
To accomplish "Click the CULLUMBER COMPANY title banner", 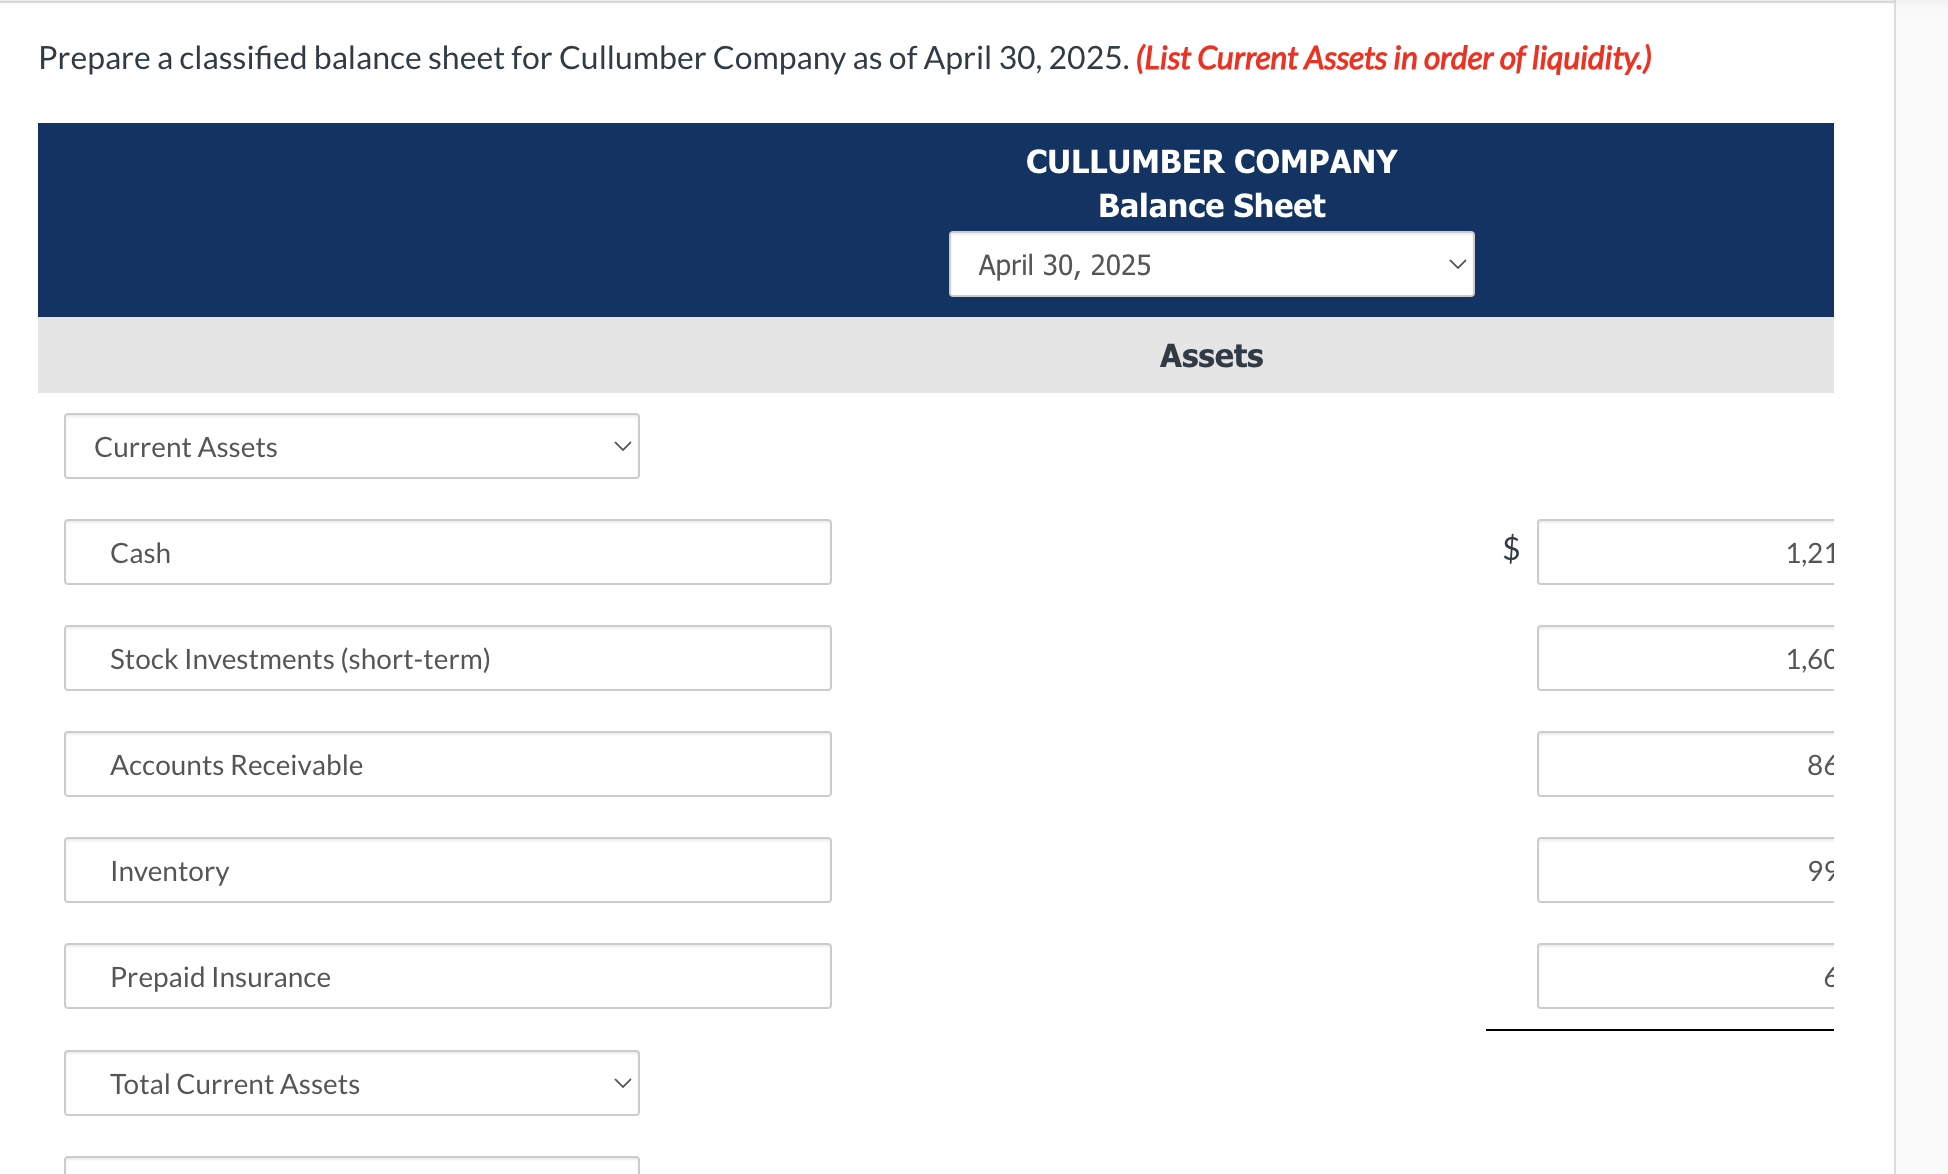I will (x=1210, y=160).
